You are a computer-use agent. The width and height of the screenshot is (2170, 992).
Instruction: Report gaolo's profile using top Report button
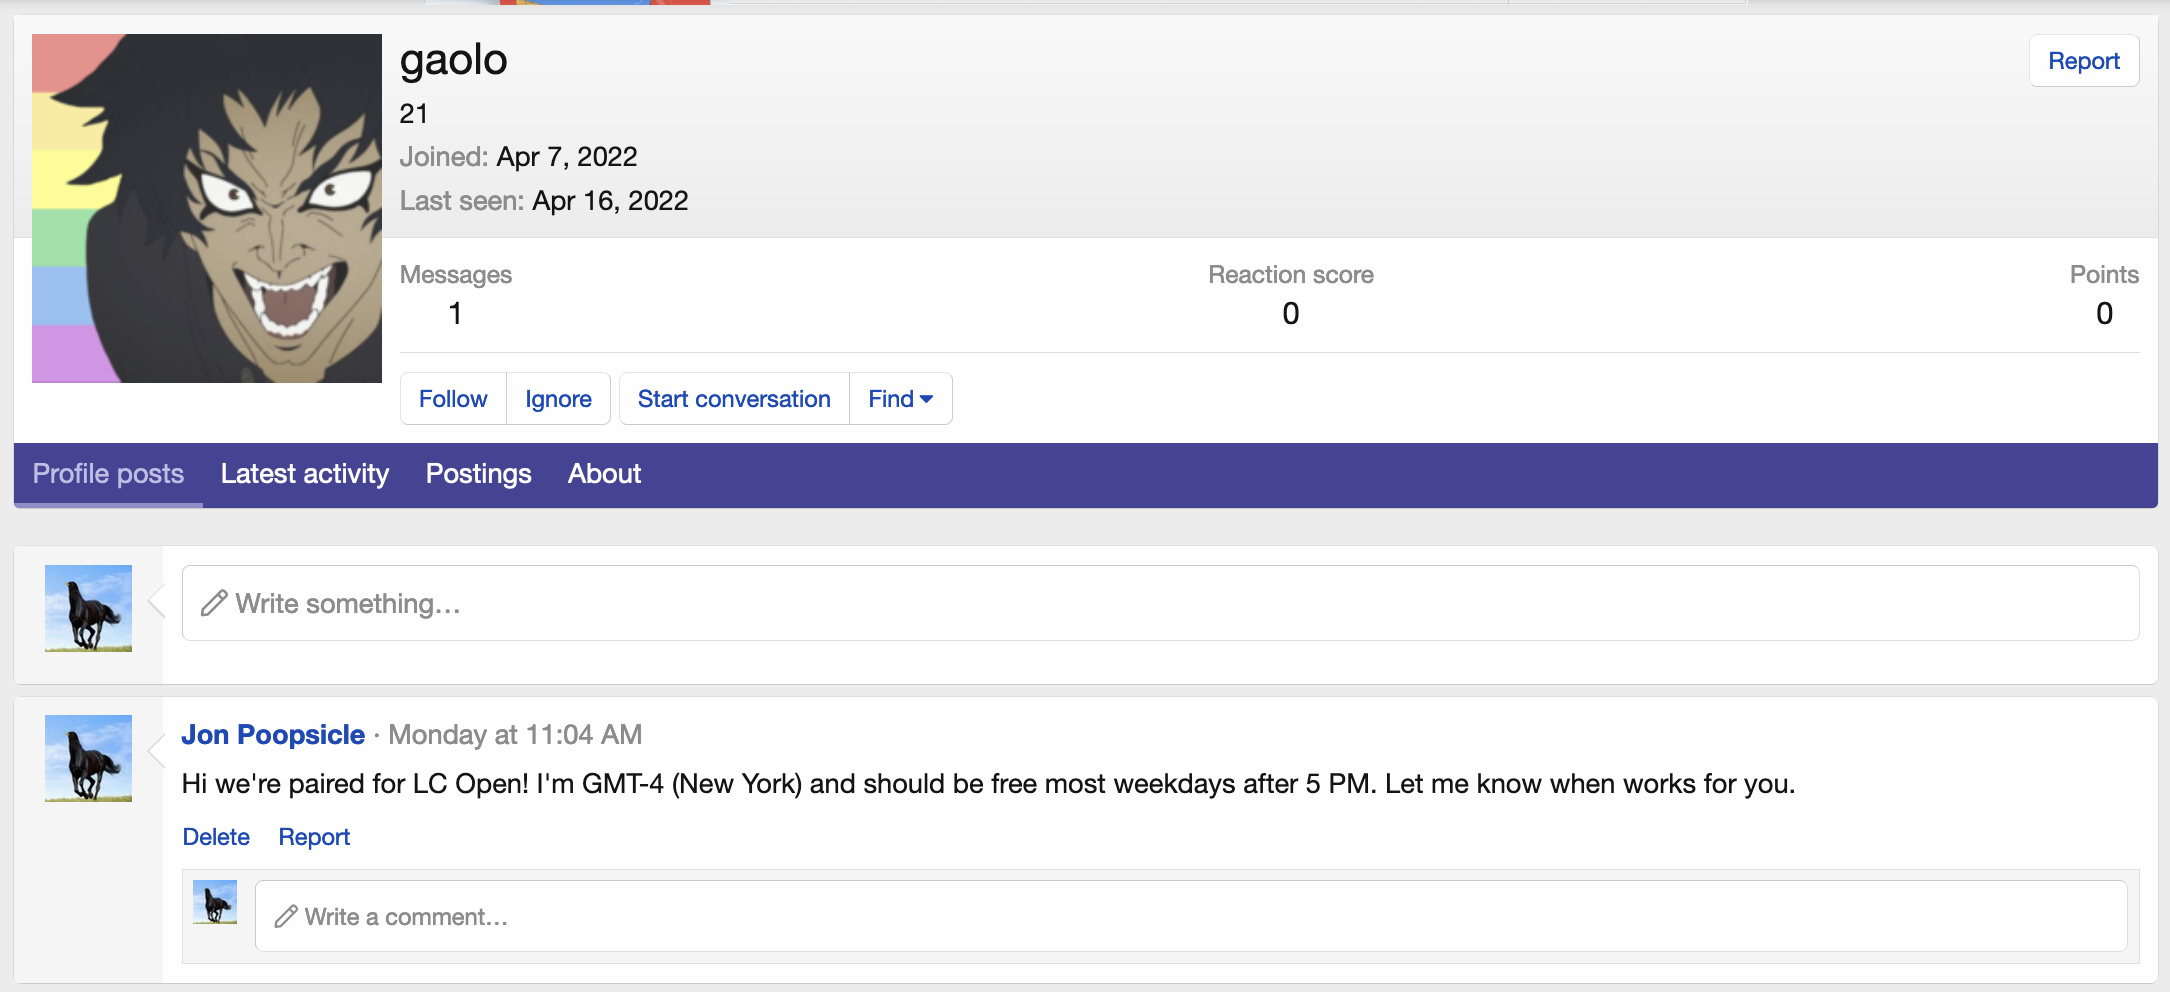click(x=2083, y=61)
